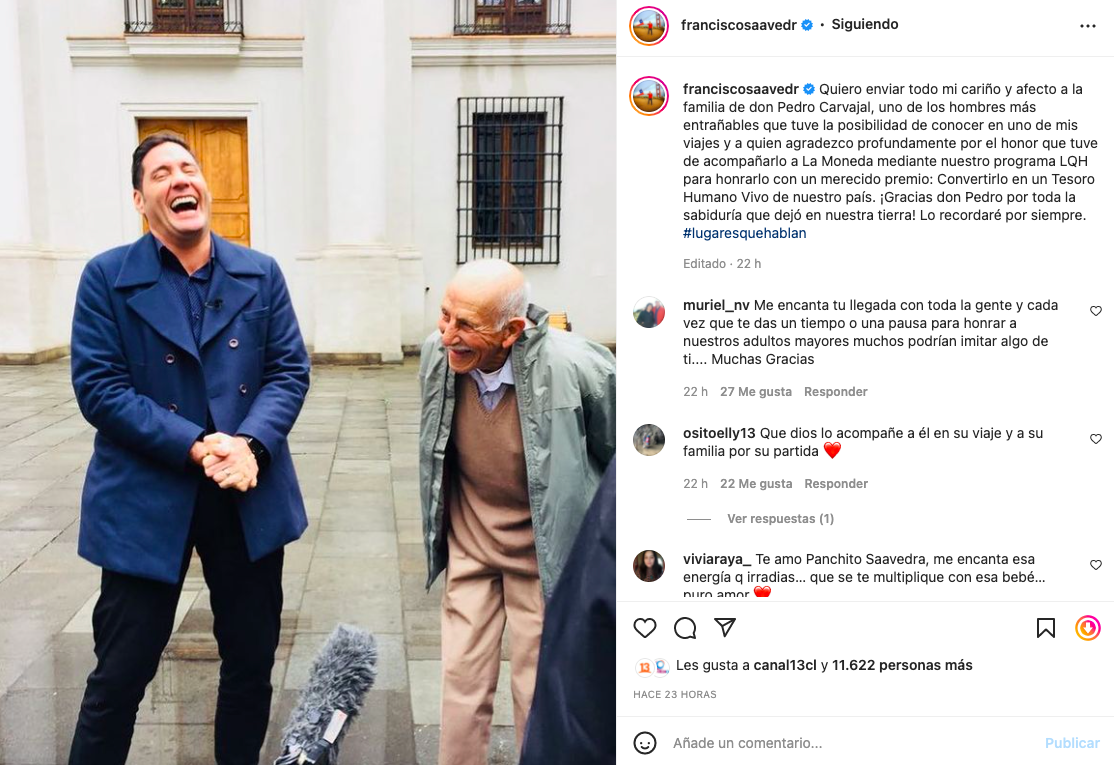This screenshot has width=1114, height=765.
Task: Open the #lugaresquehablan hashtag link
Action: [x=745, y=233]
